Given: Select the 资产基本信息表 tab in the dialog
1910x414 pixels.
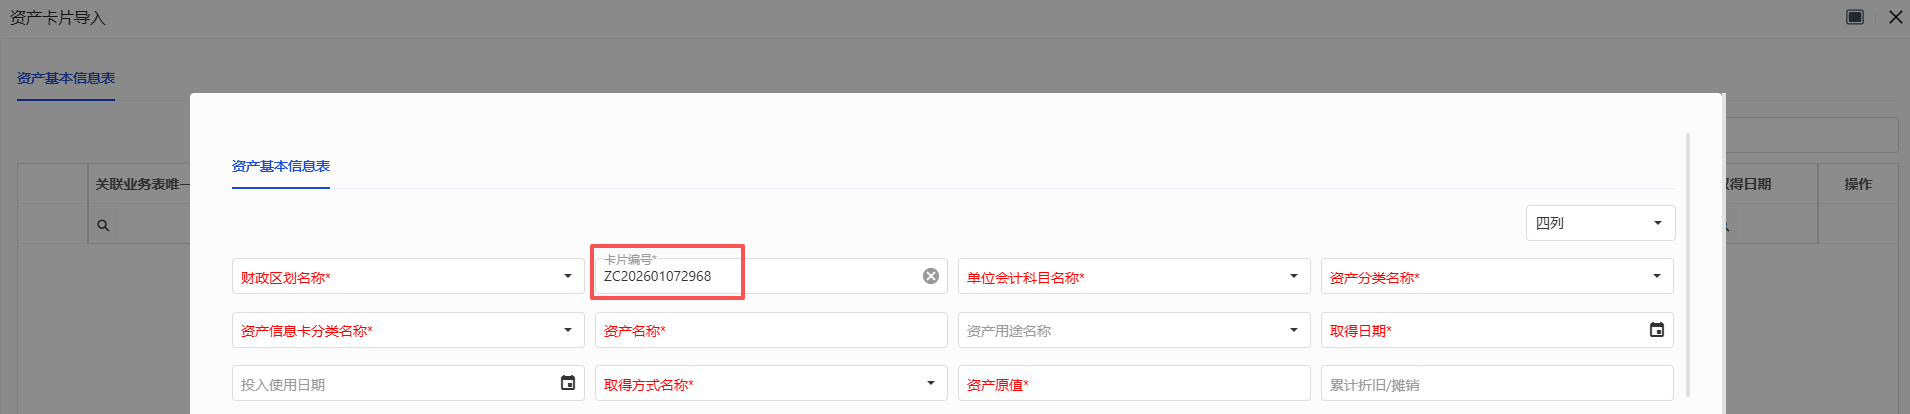Looking at the screenshot, I should [x=281, y=166].
